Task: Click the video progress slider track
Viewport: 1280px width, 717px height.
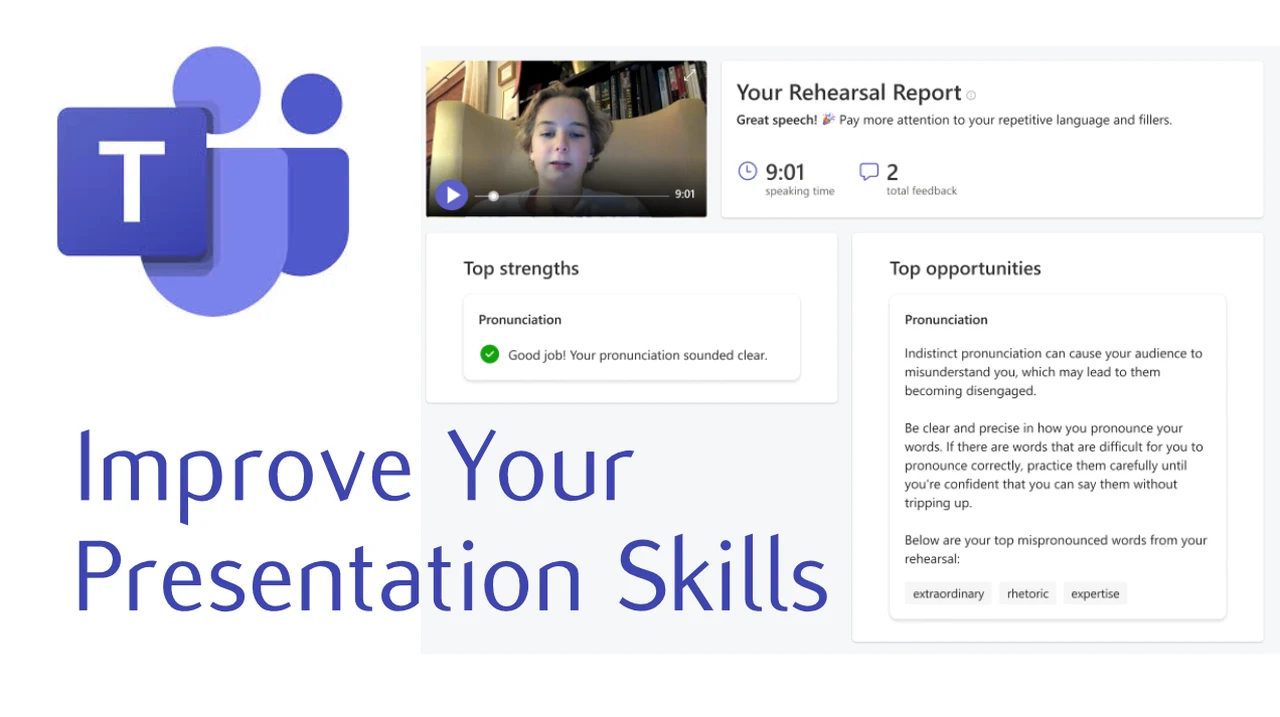Action: click(x=571, y=196)
